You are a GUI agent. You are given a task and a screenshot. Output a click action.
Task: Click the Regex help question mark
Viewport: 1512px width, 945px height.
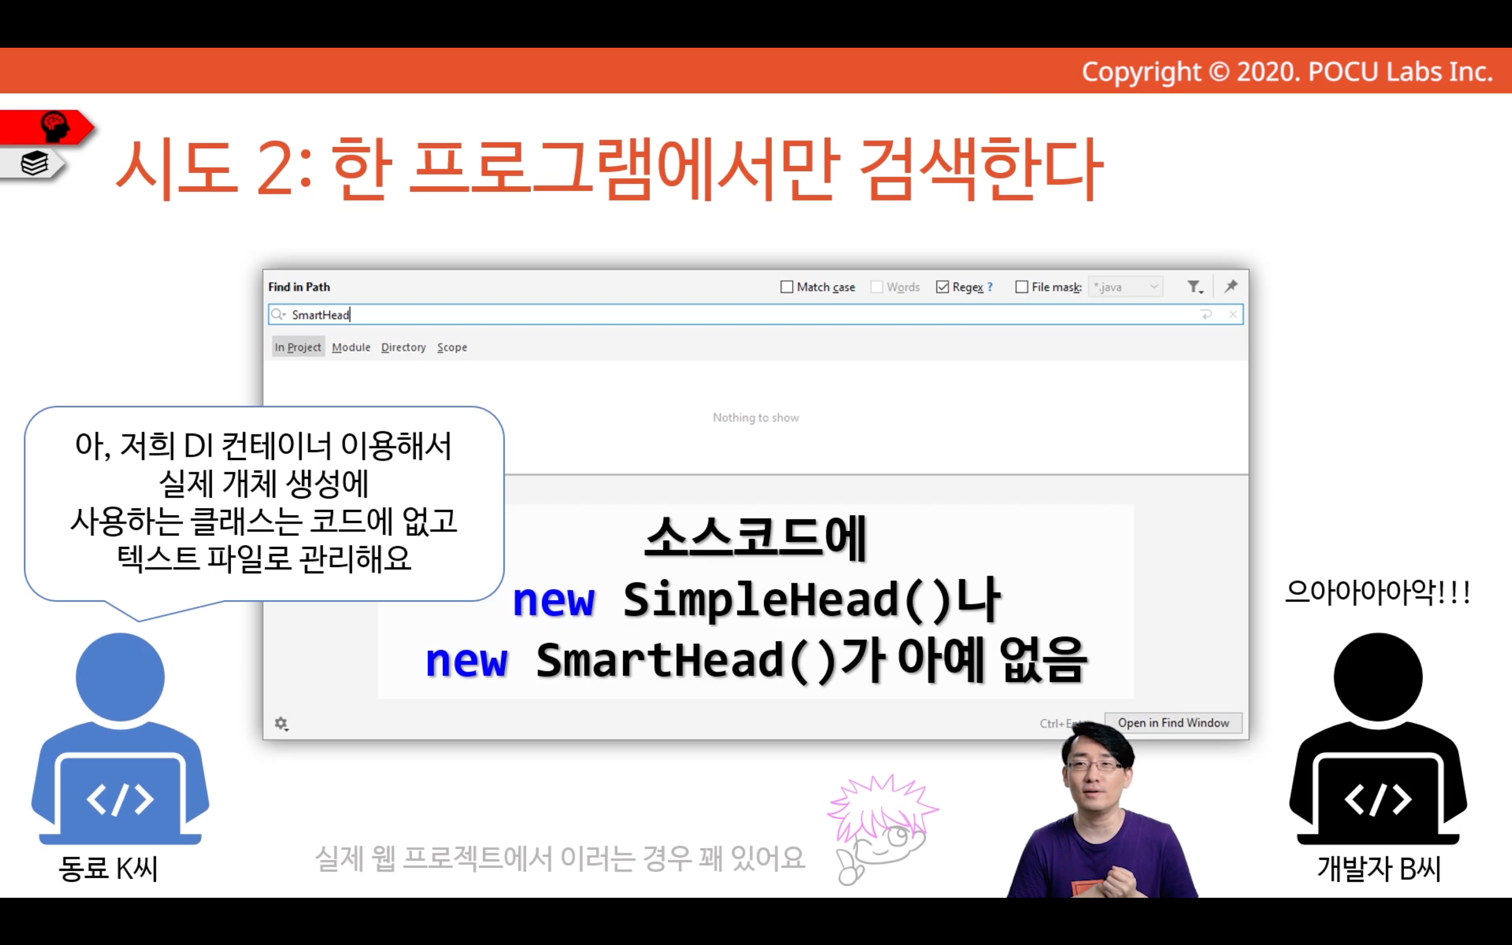point(990,288)
